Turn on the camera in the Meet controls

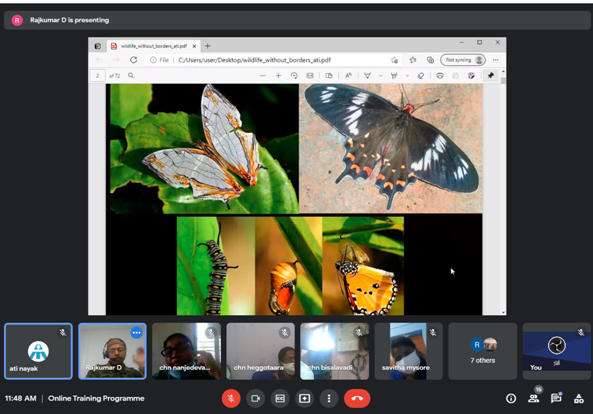[256, 398]
